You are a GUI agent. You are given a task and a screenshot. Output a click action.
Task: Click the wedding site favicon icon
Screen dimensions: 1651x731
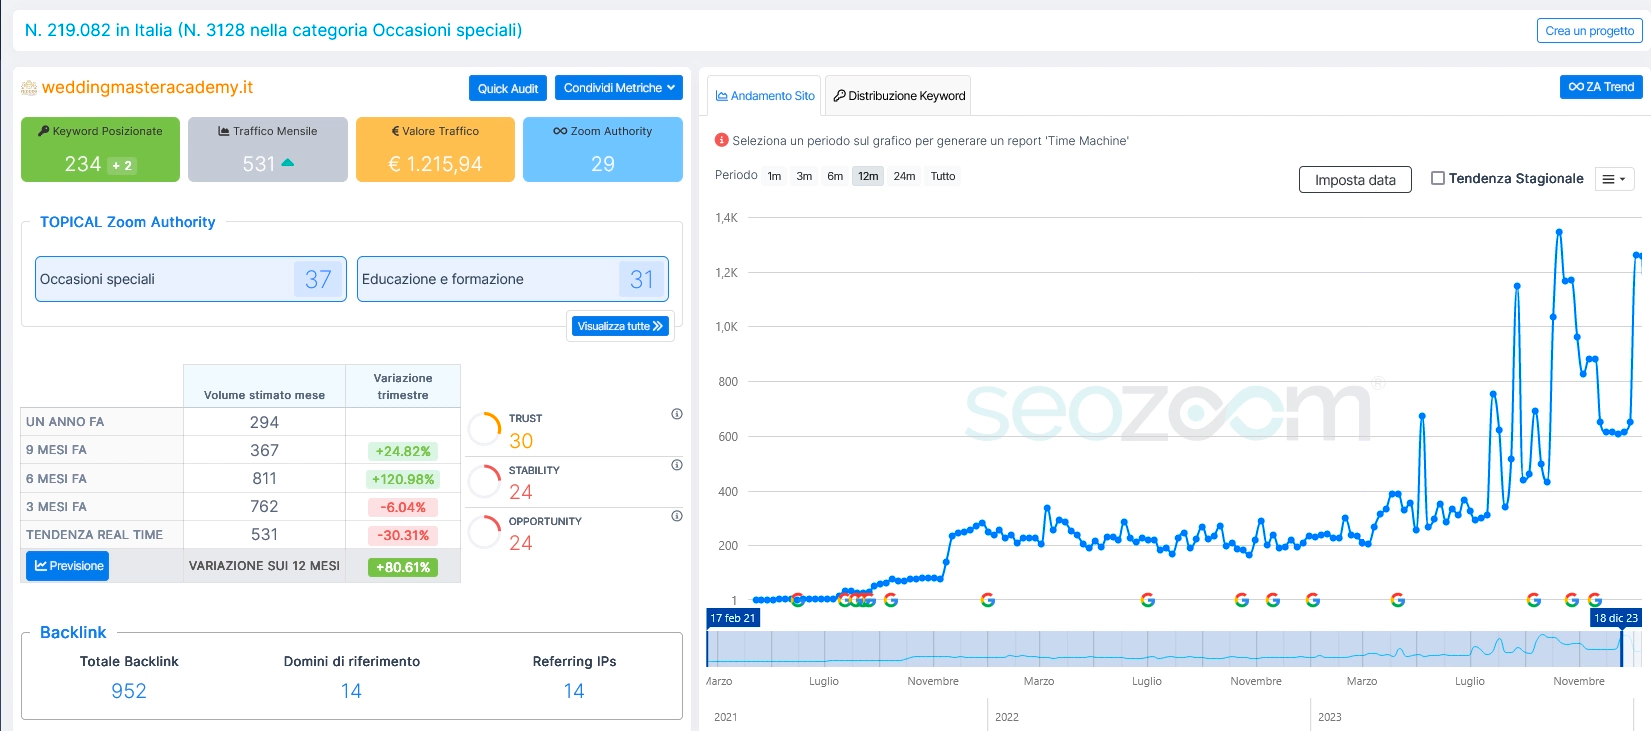tap(29, 88)
